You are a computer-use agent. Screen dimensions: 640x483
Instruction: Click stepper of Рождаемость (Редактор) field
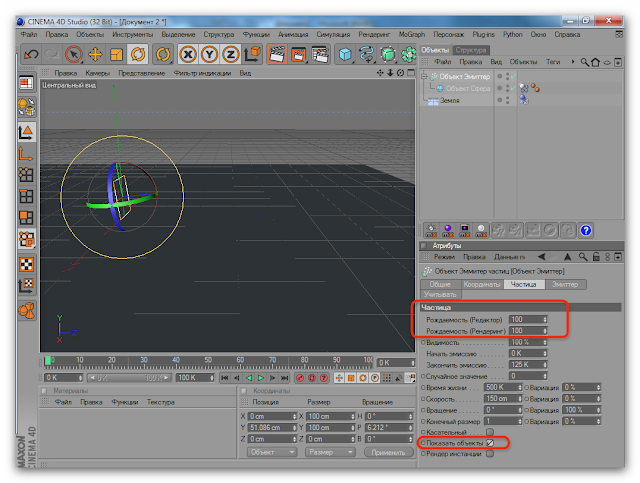pos(545,319)
